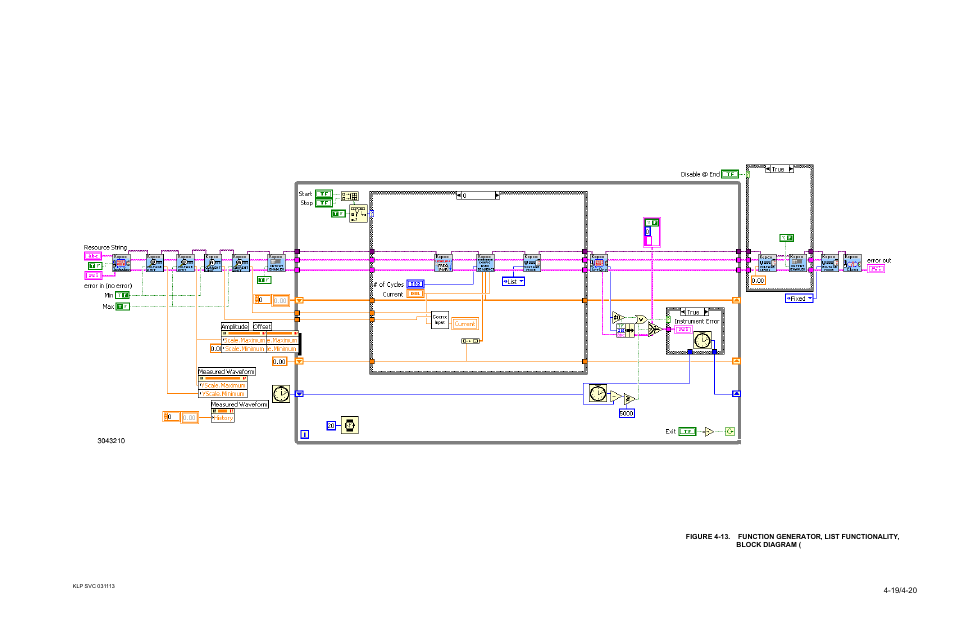This screenshot has height=618, width=954.
Task: Toggle the Min boolean terminal
Action: click(x=123, y=295)
